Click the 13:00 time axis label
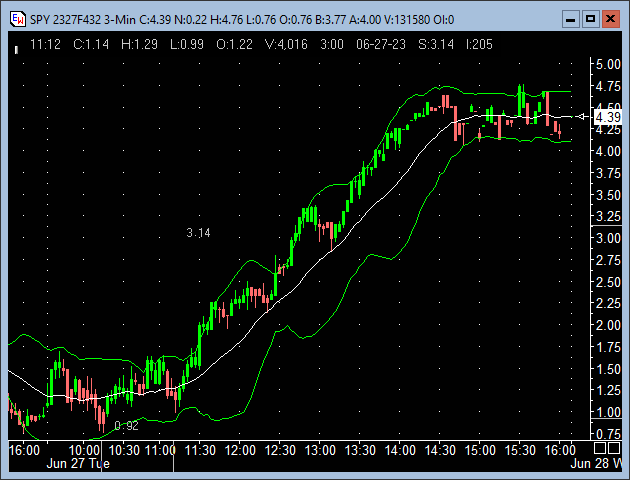The image size is (630, 480). [320, 450]
